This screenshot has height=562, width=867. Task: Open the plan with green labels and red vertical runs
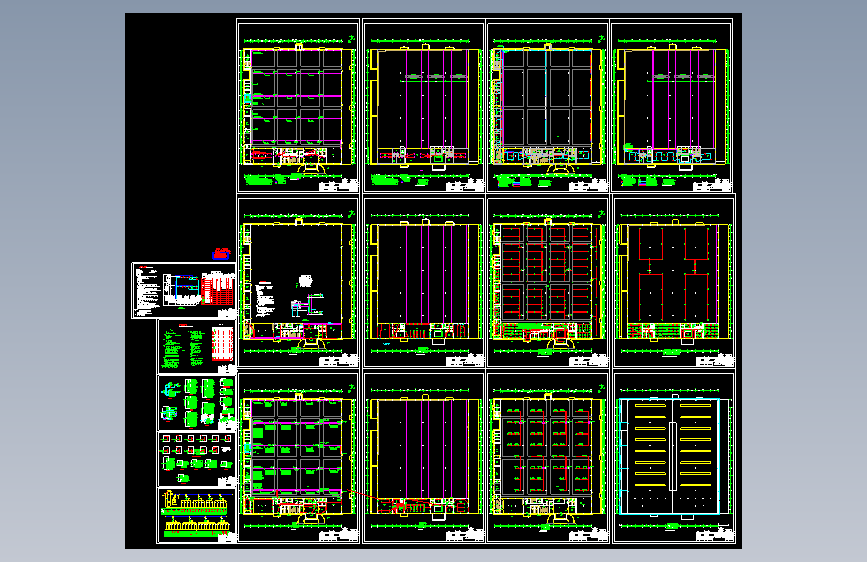click(547, 457)
